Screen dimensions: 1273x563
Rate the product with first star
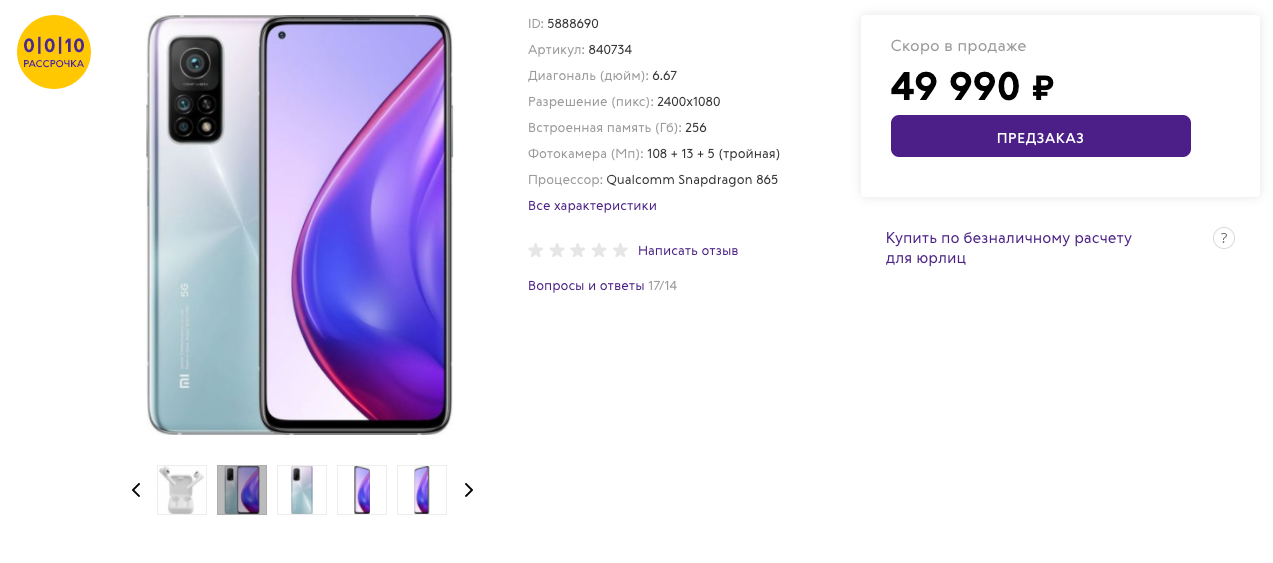pyautogui.click(x=536, y=250)
